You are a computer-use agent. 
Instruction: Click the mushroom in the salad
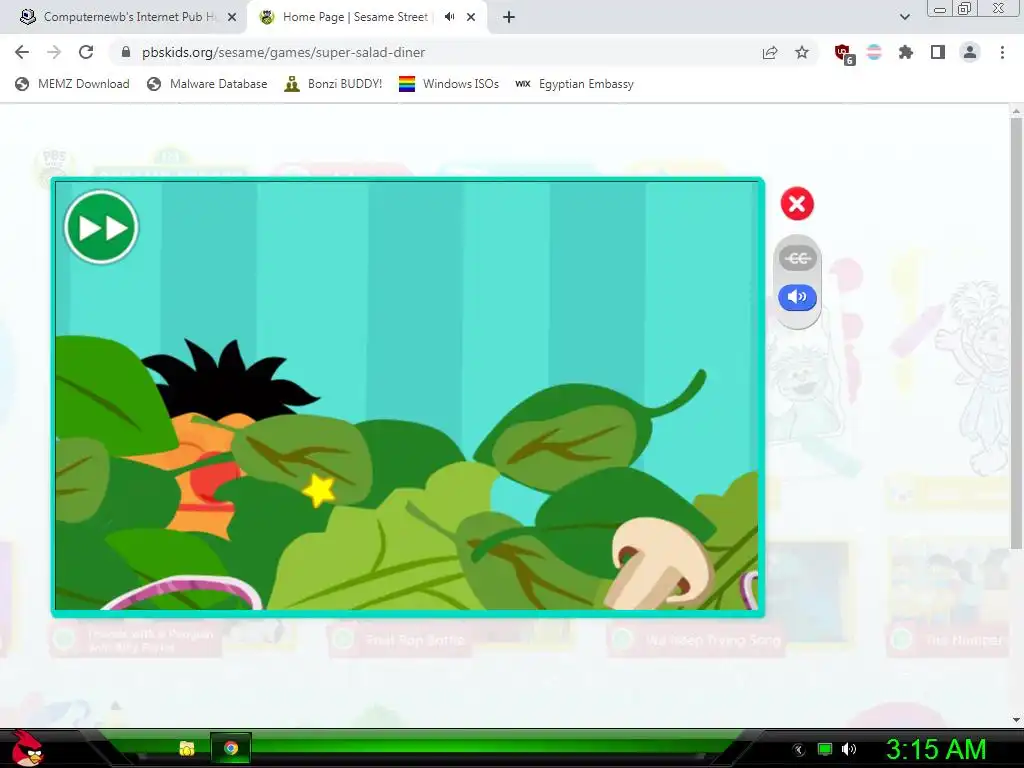coord(660,562)
